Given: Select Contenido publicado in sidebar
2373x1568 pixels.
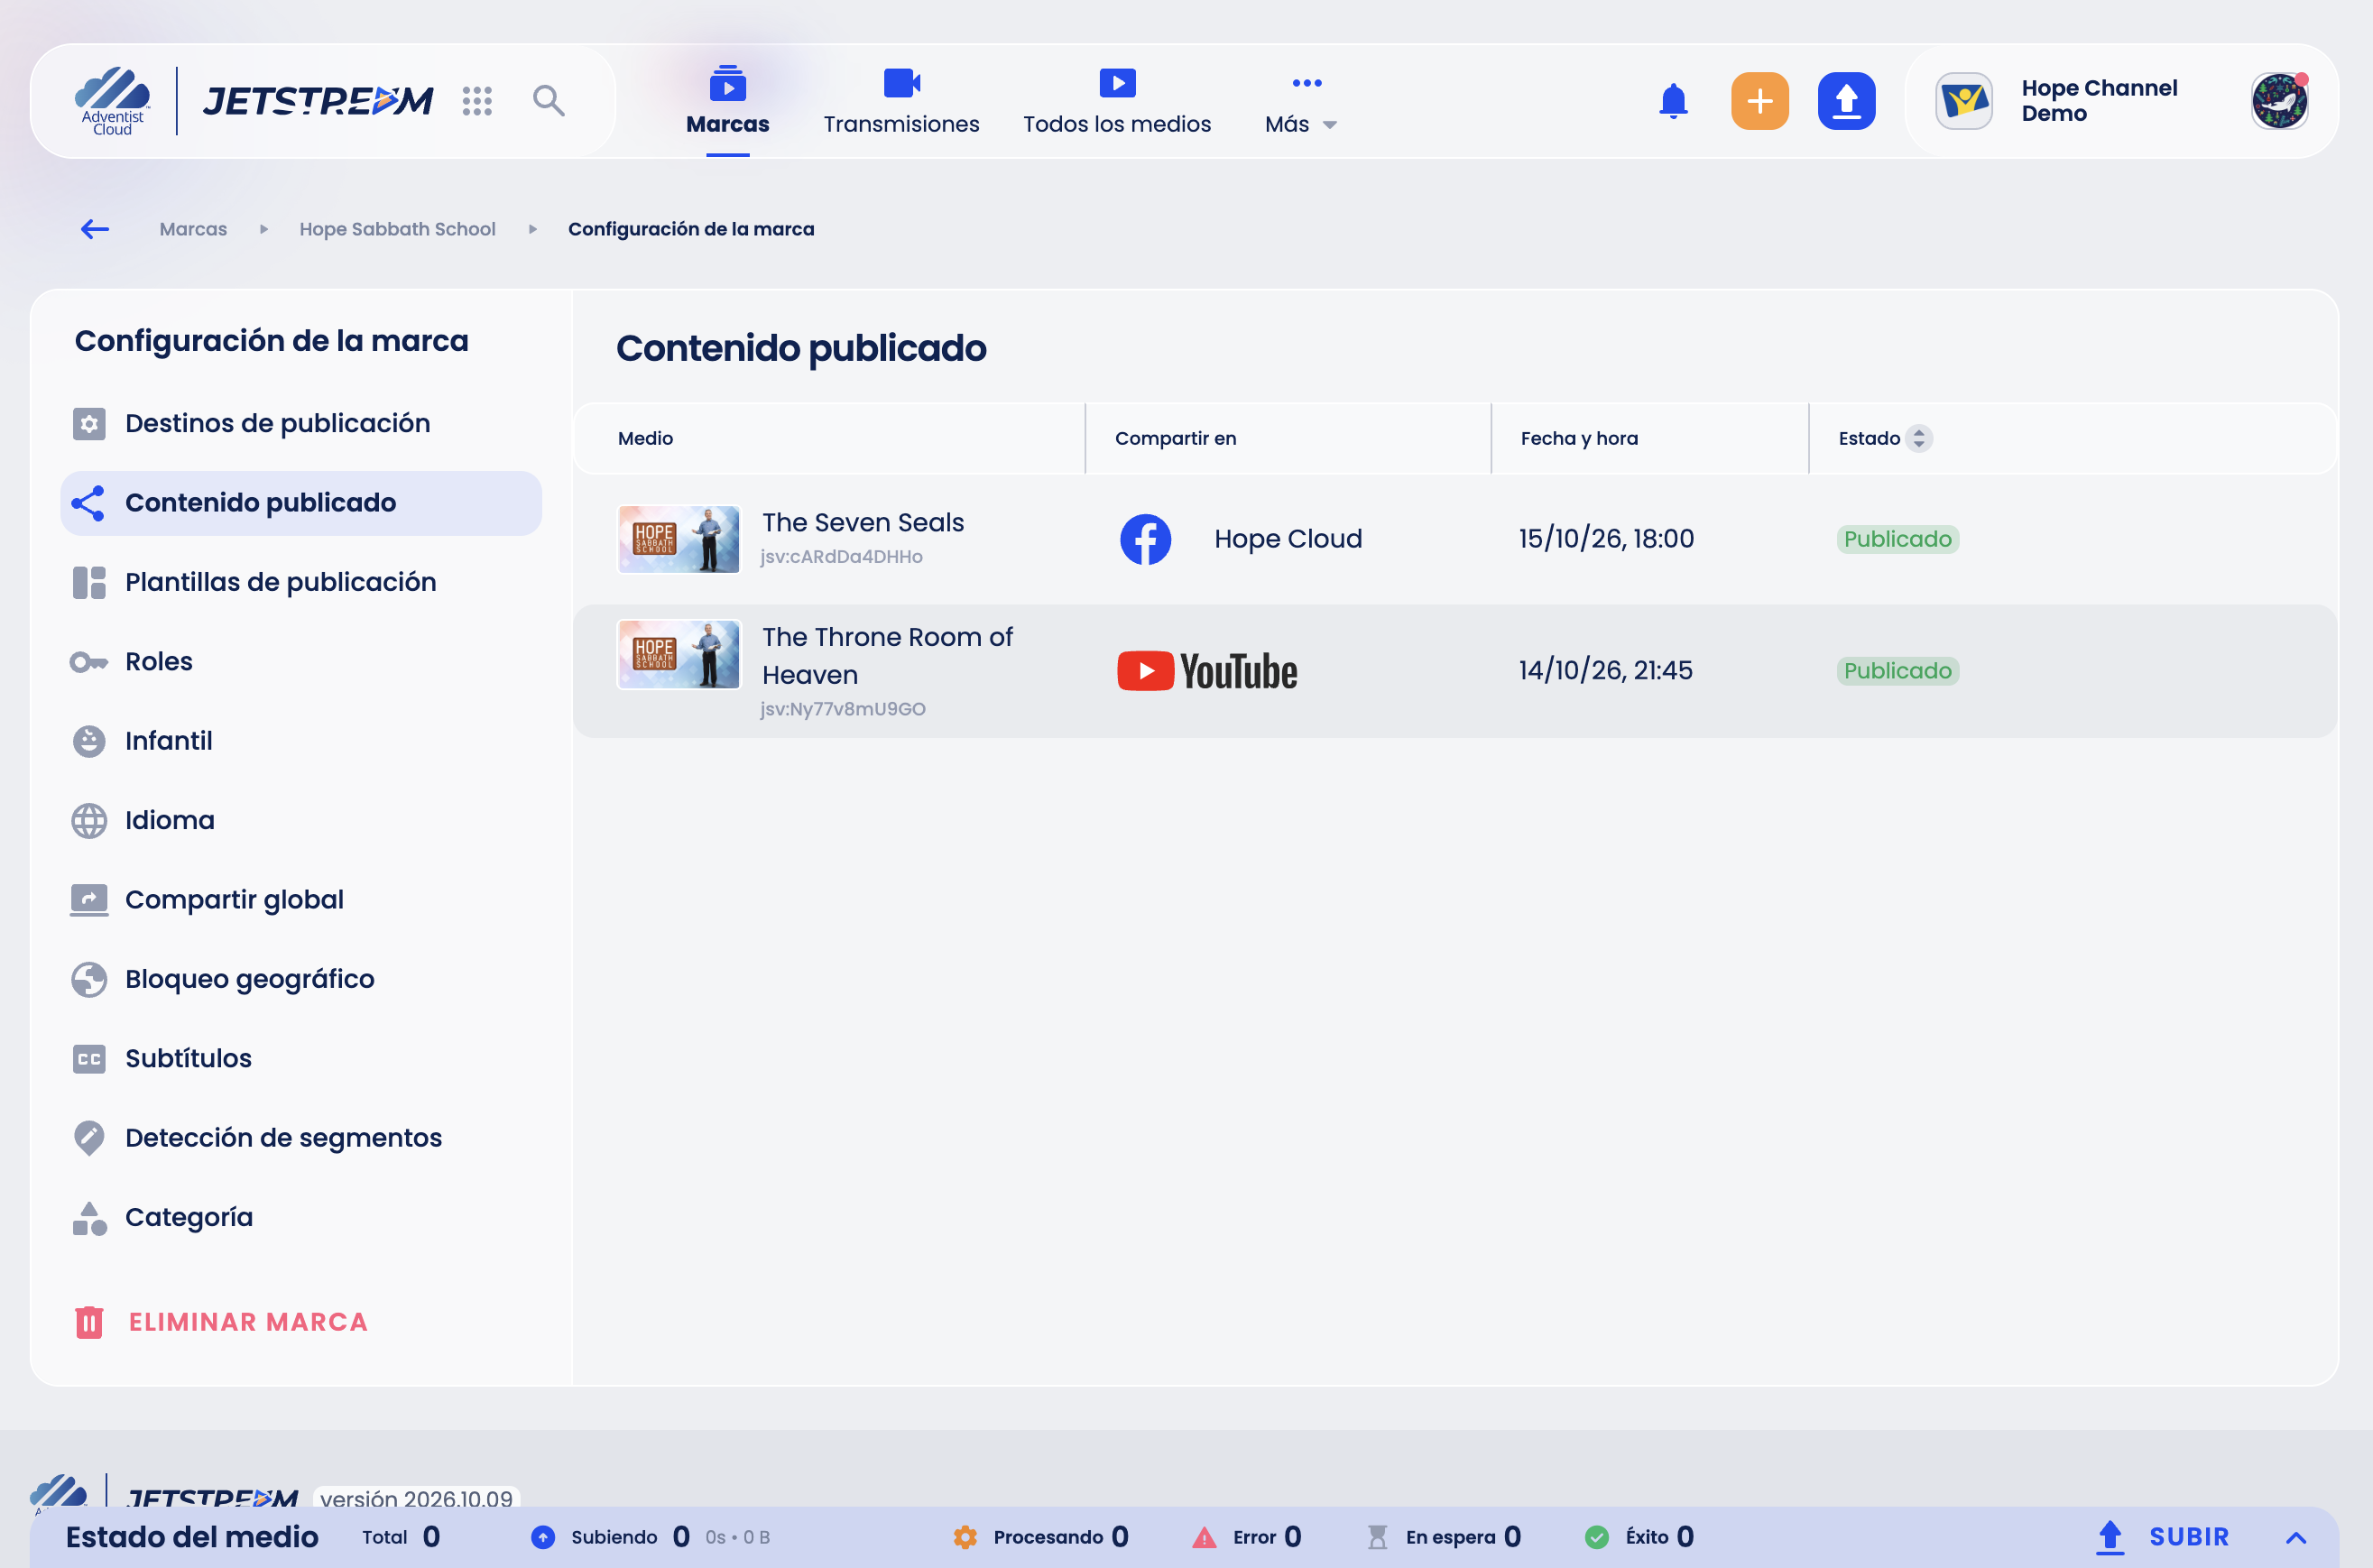Looking at the screenshot, I should (301, 503).
